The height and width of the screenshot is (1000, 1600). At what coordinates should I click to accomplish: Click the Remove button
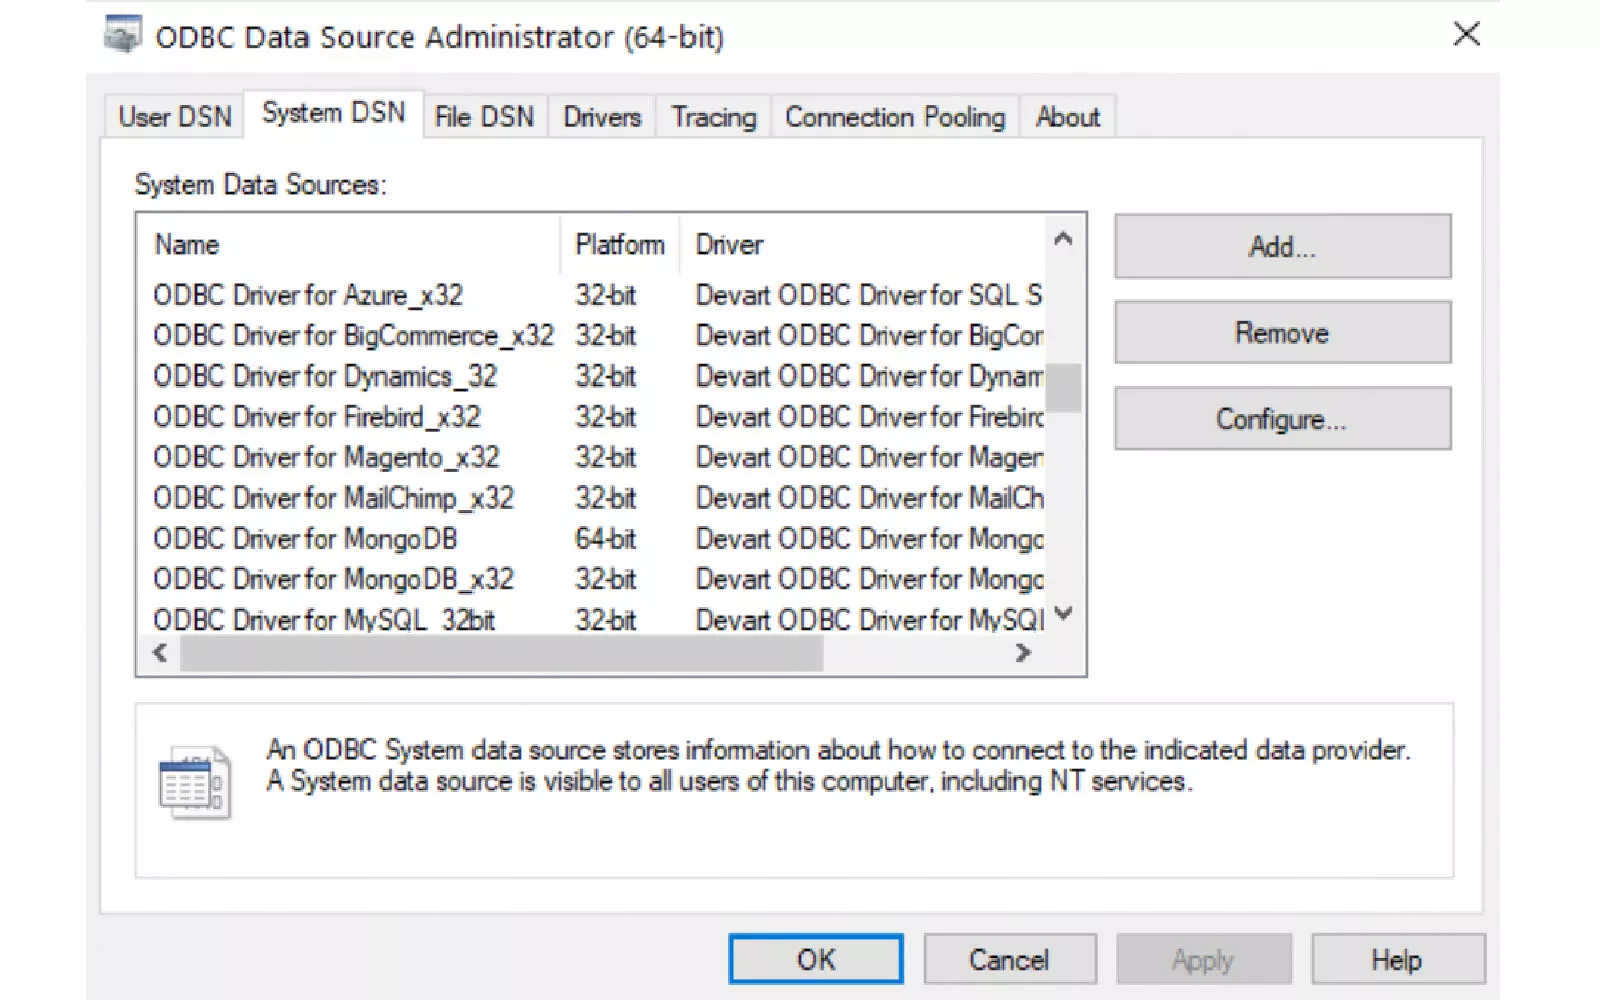point(1282,333)
